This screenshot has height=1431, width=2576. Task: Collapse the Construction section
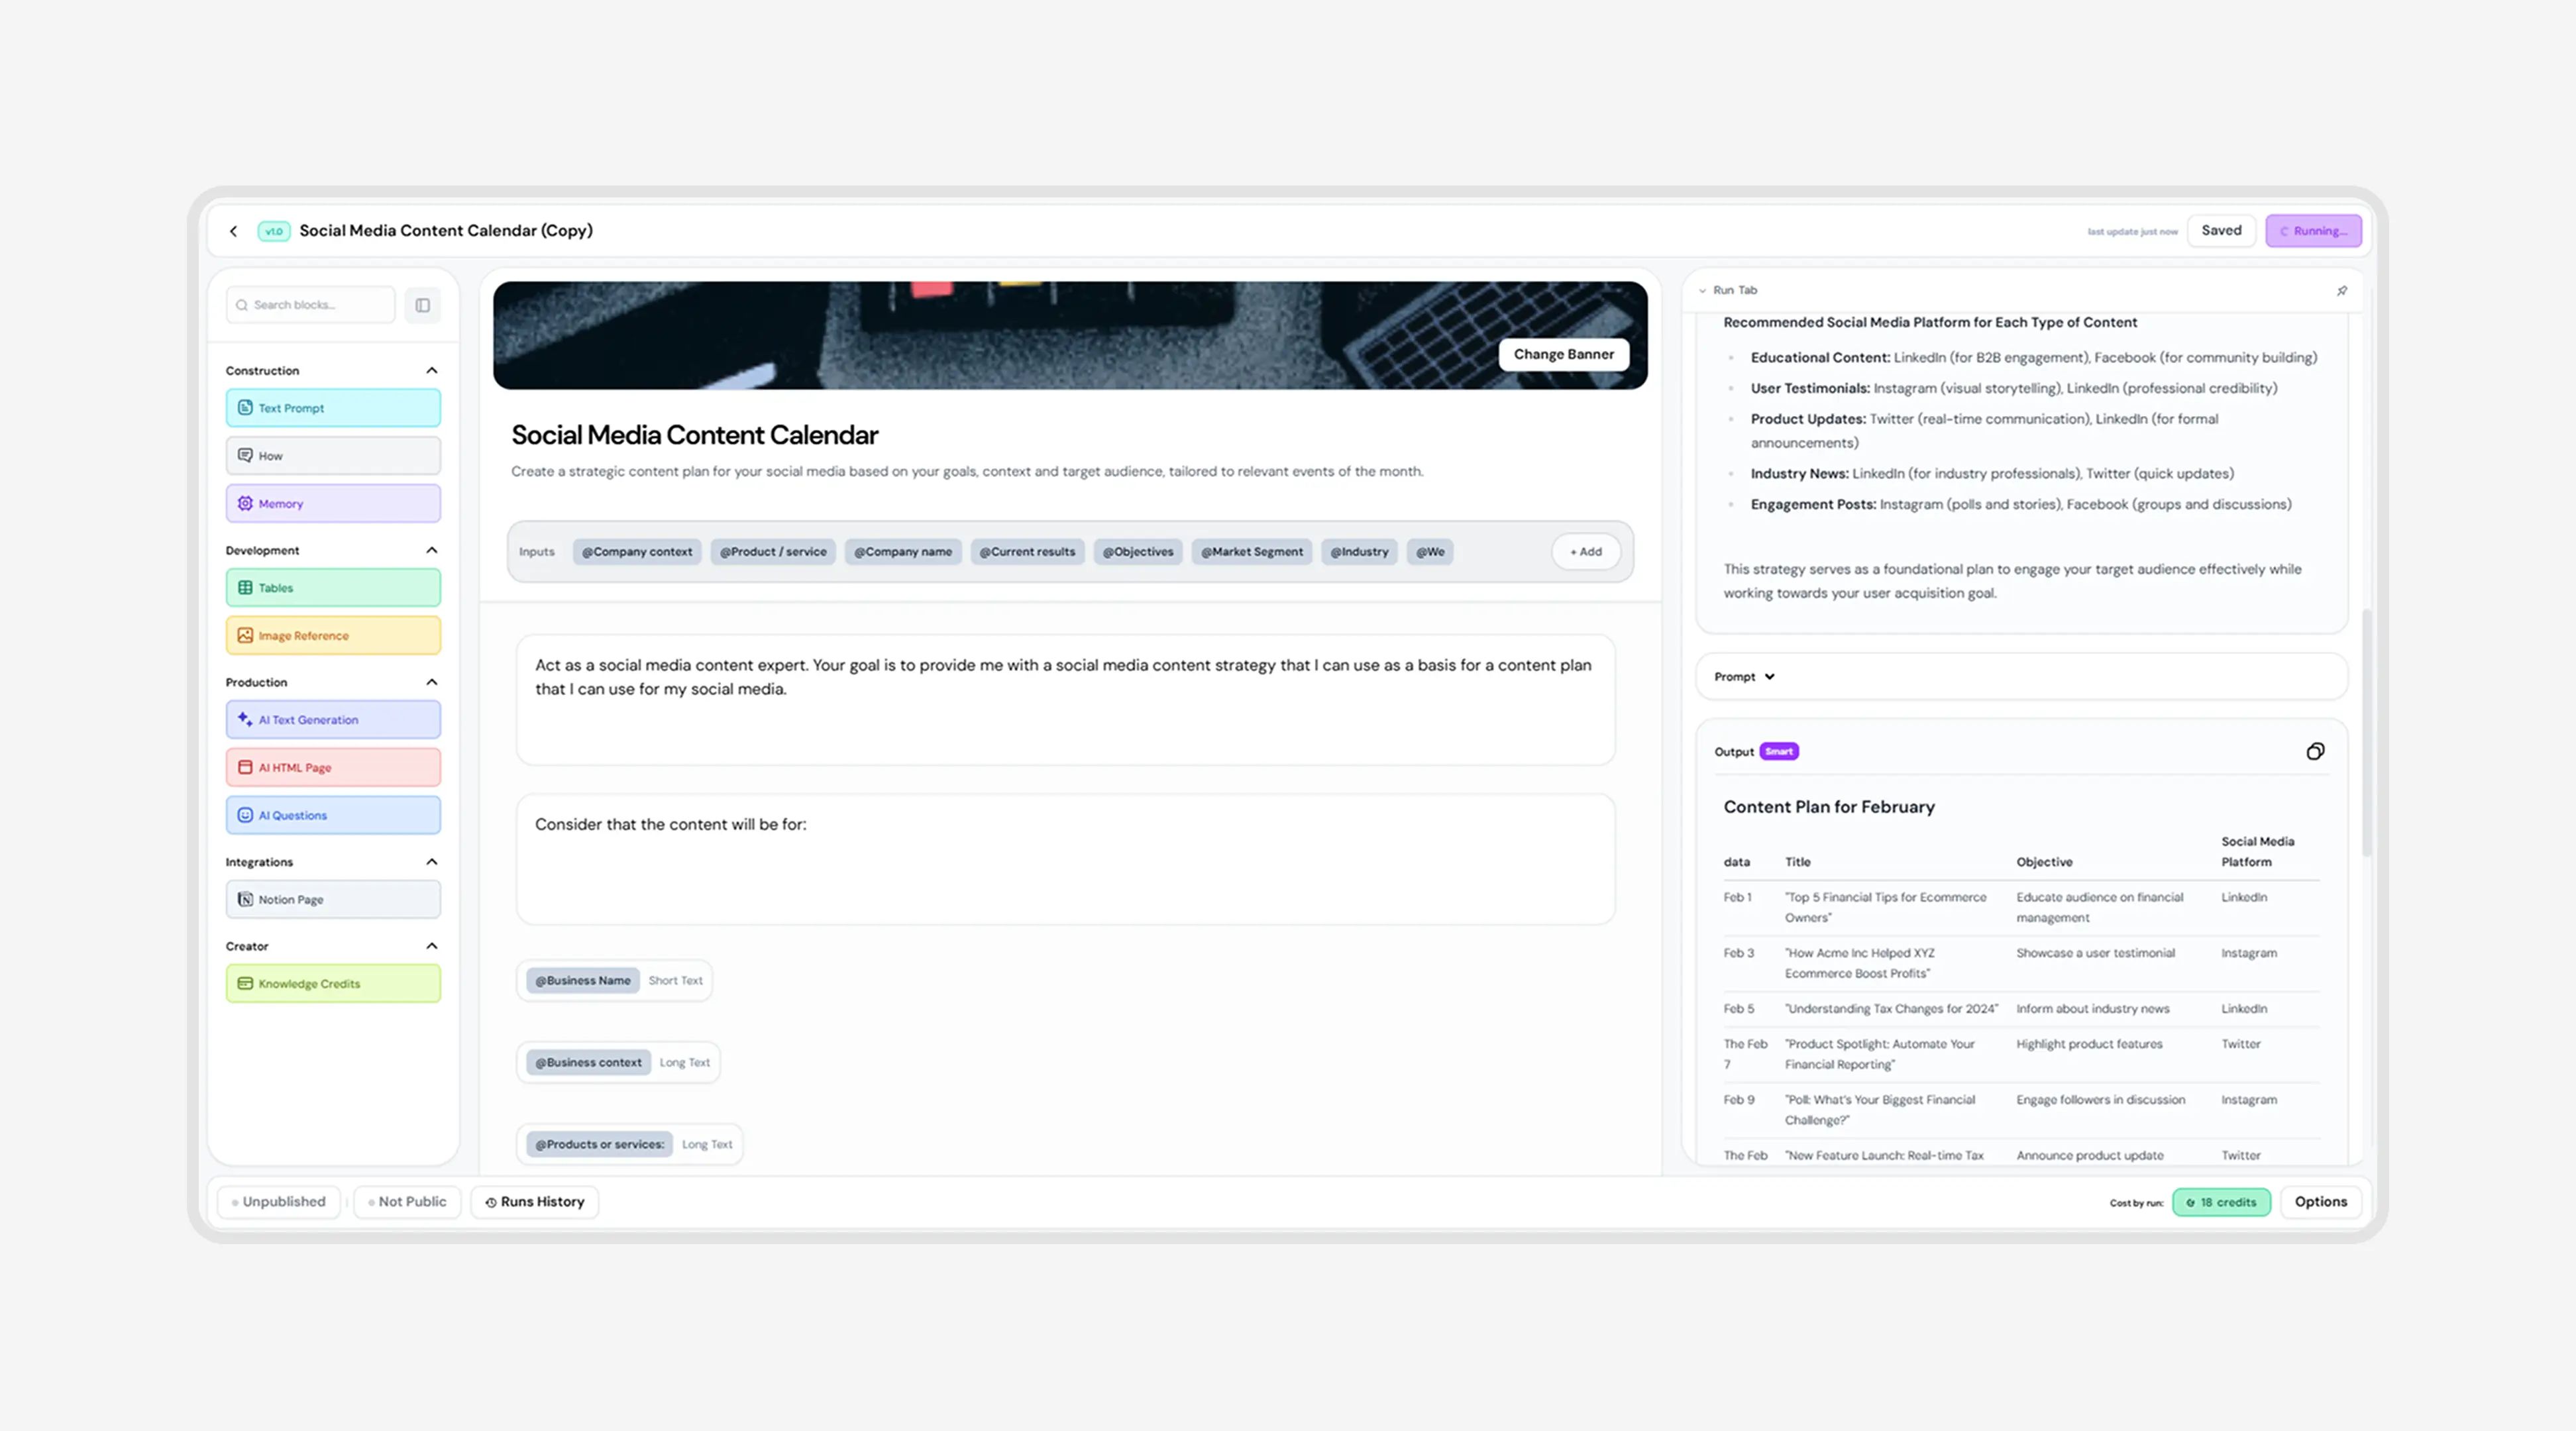(x=432, y=370)
